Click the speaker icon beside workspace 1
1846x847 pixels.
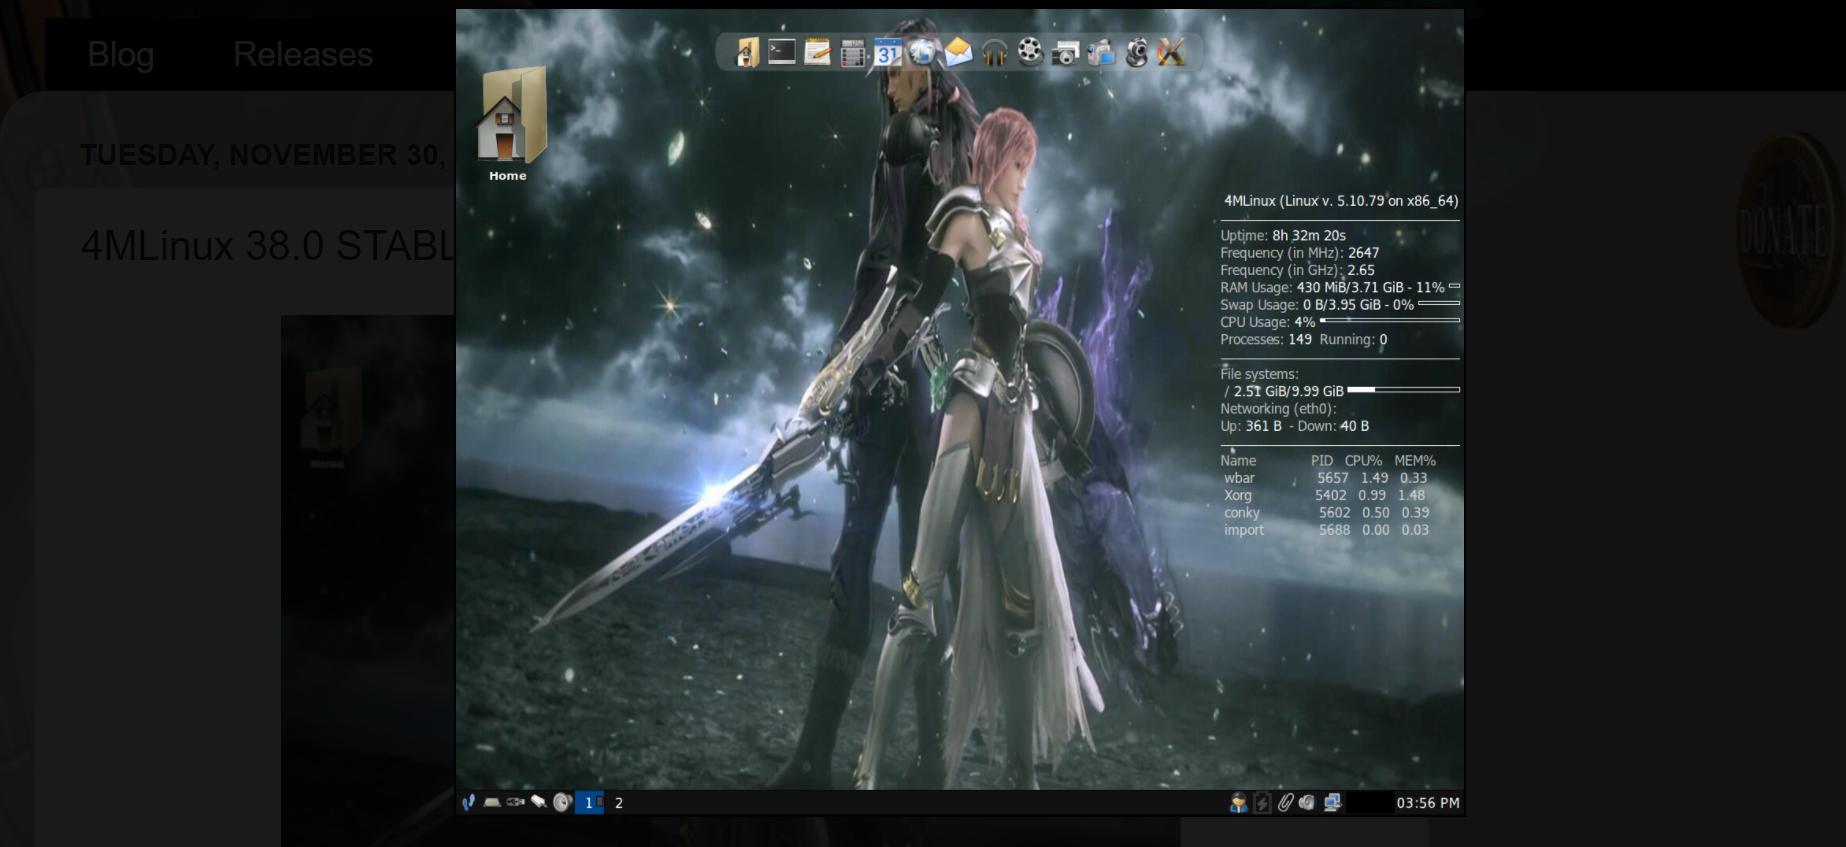(562, 802)
